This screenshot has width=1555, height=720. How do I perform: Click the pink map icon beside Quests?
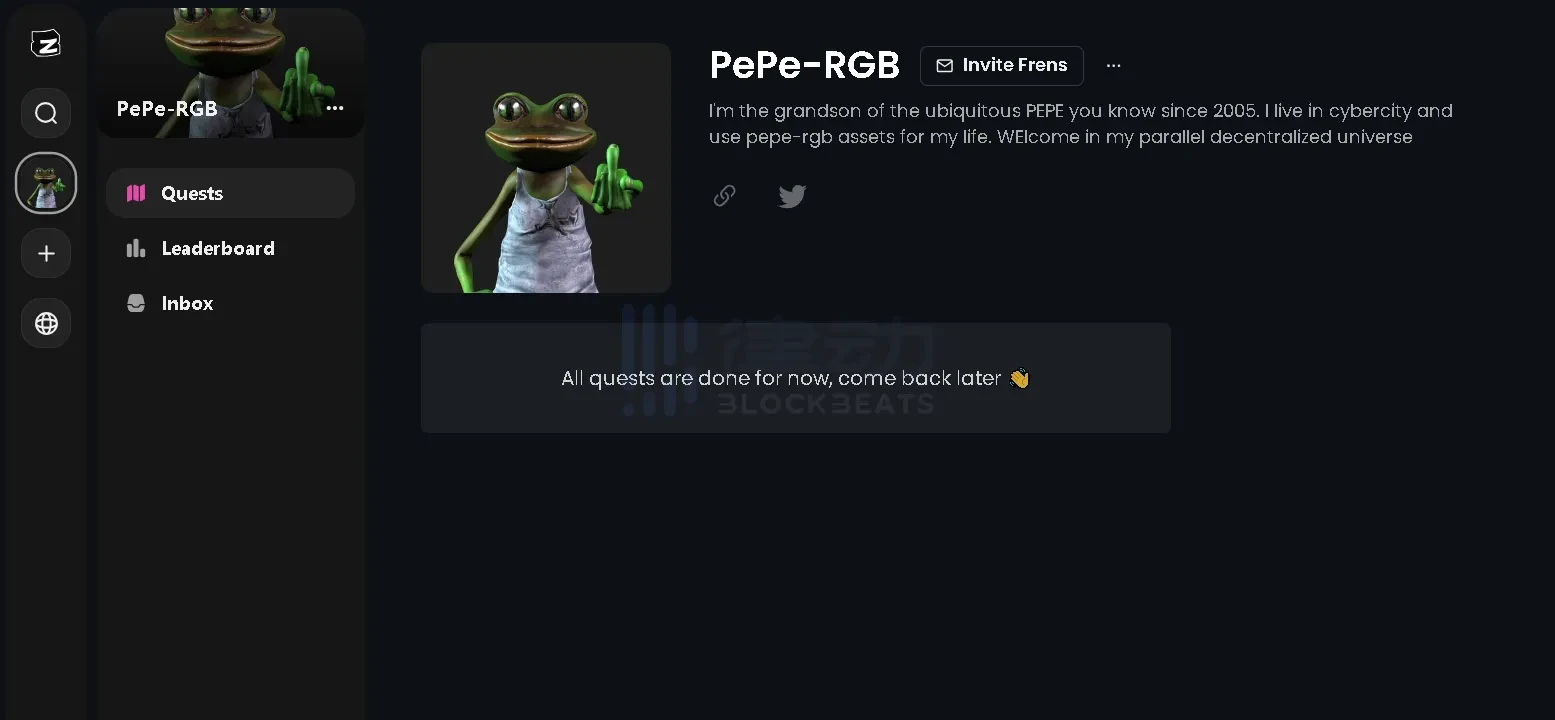(x=136, y=193)
